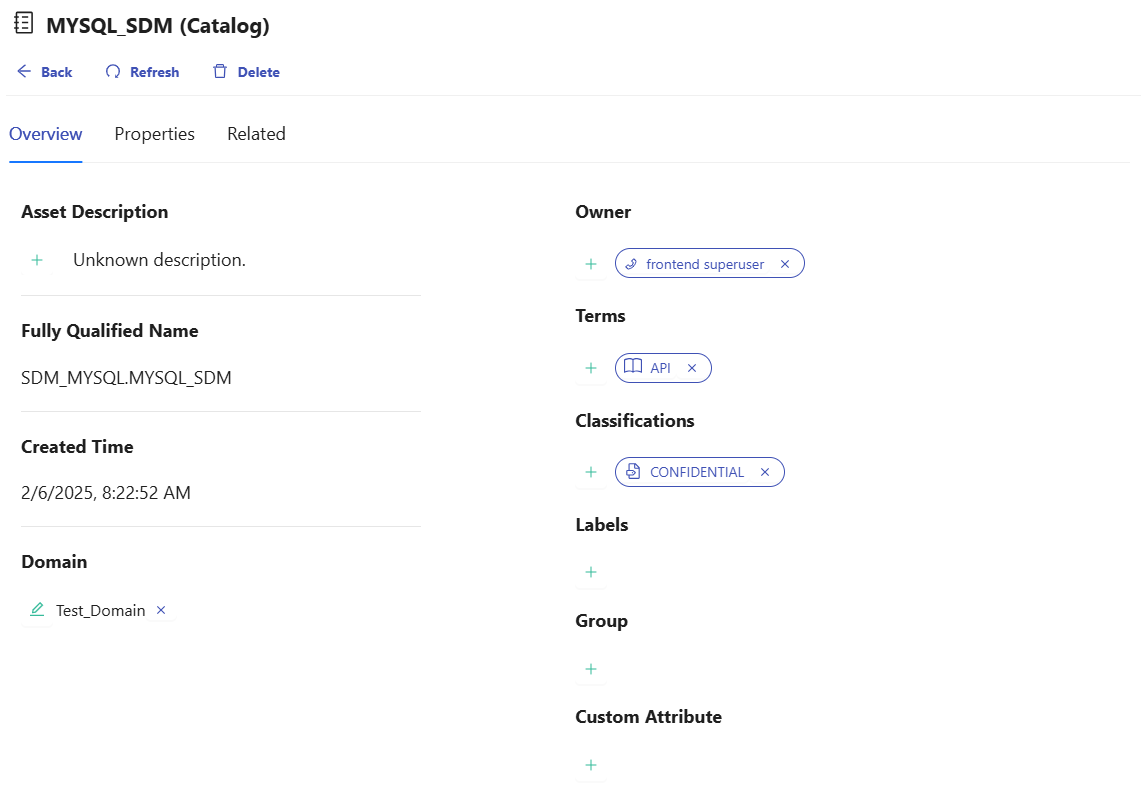The height and width of the screenshot is (791, 1141).
Task: Go Back to the previous page
Action: coord(45,72)
